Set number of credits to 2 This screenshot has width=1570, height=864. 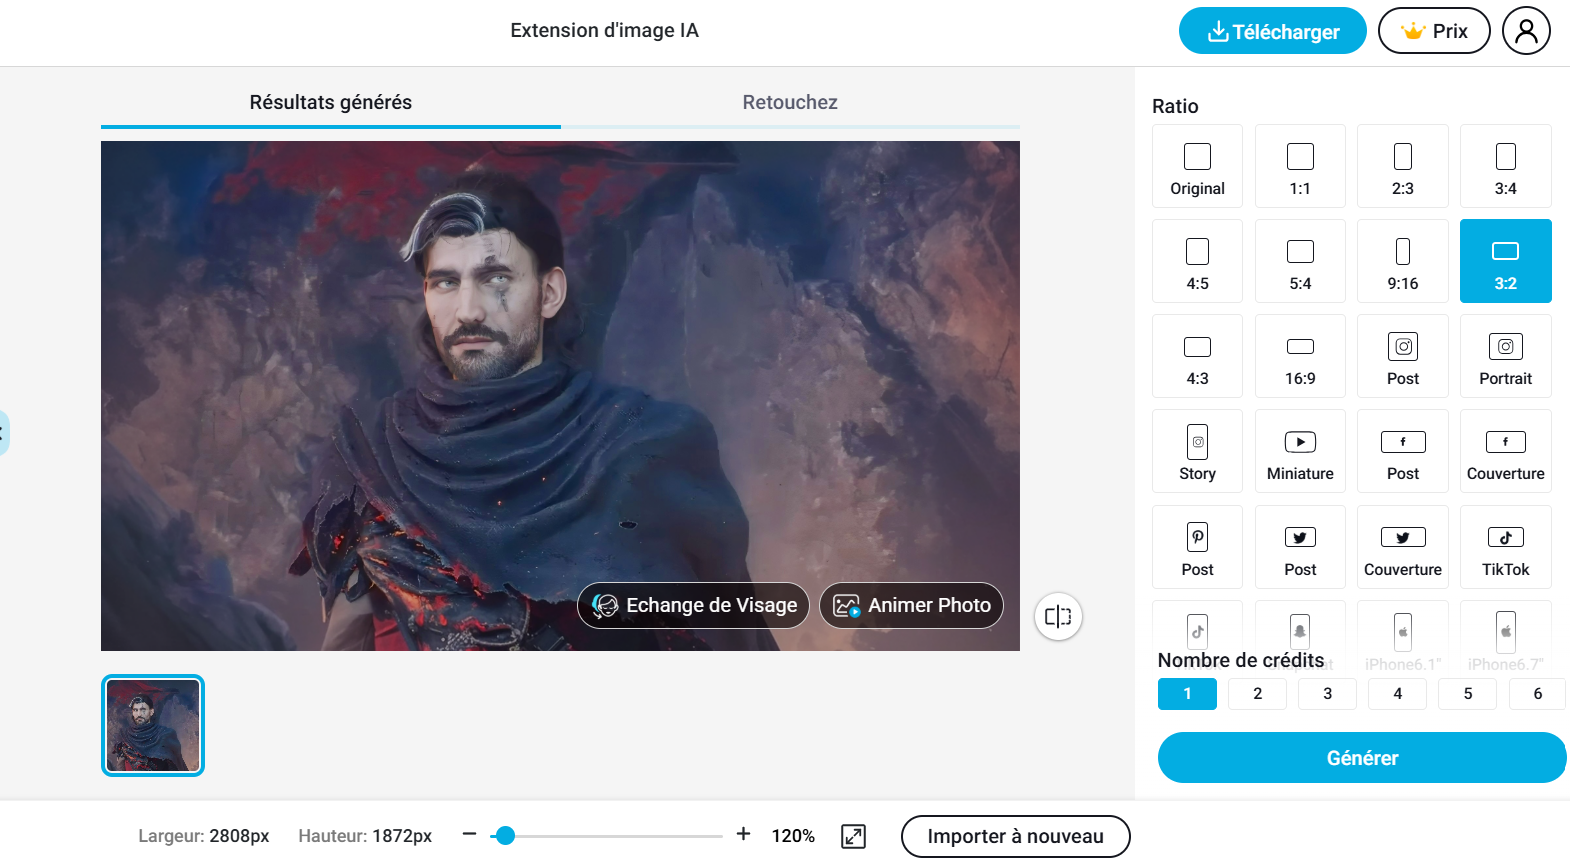click(1257, 694)
